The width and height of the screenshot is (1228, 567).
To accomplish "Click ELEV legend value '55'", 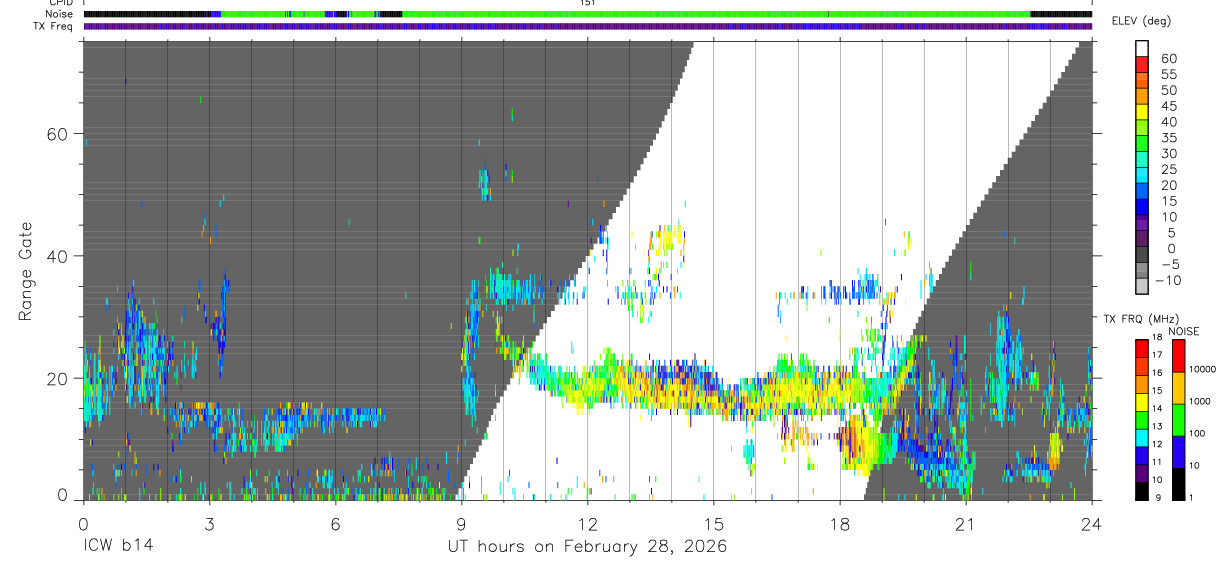I will click(1168, 74).
